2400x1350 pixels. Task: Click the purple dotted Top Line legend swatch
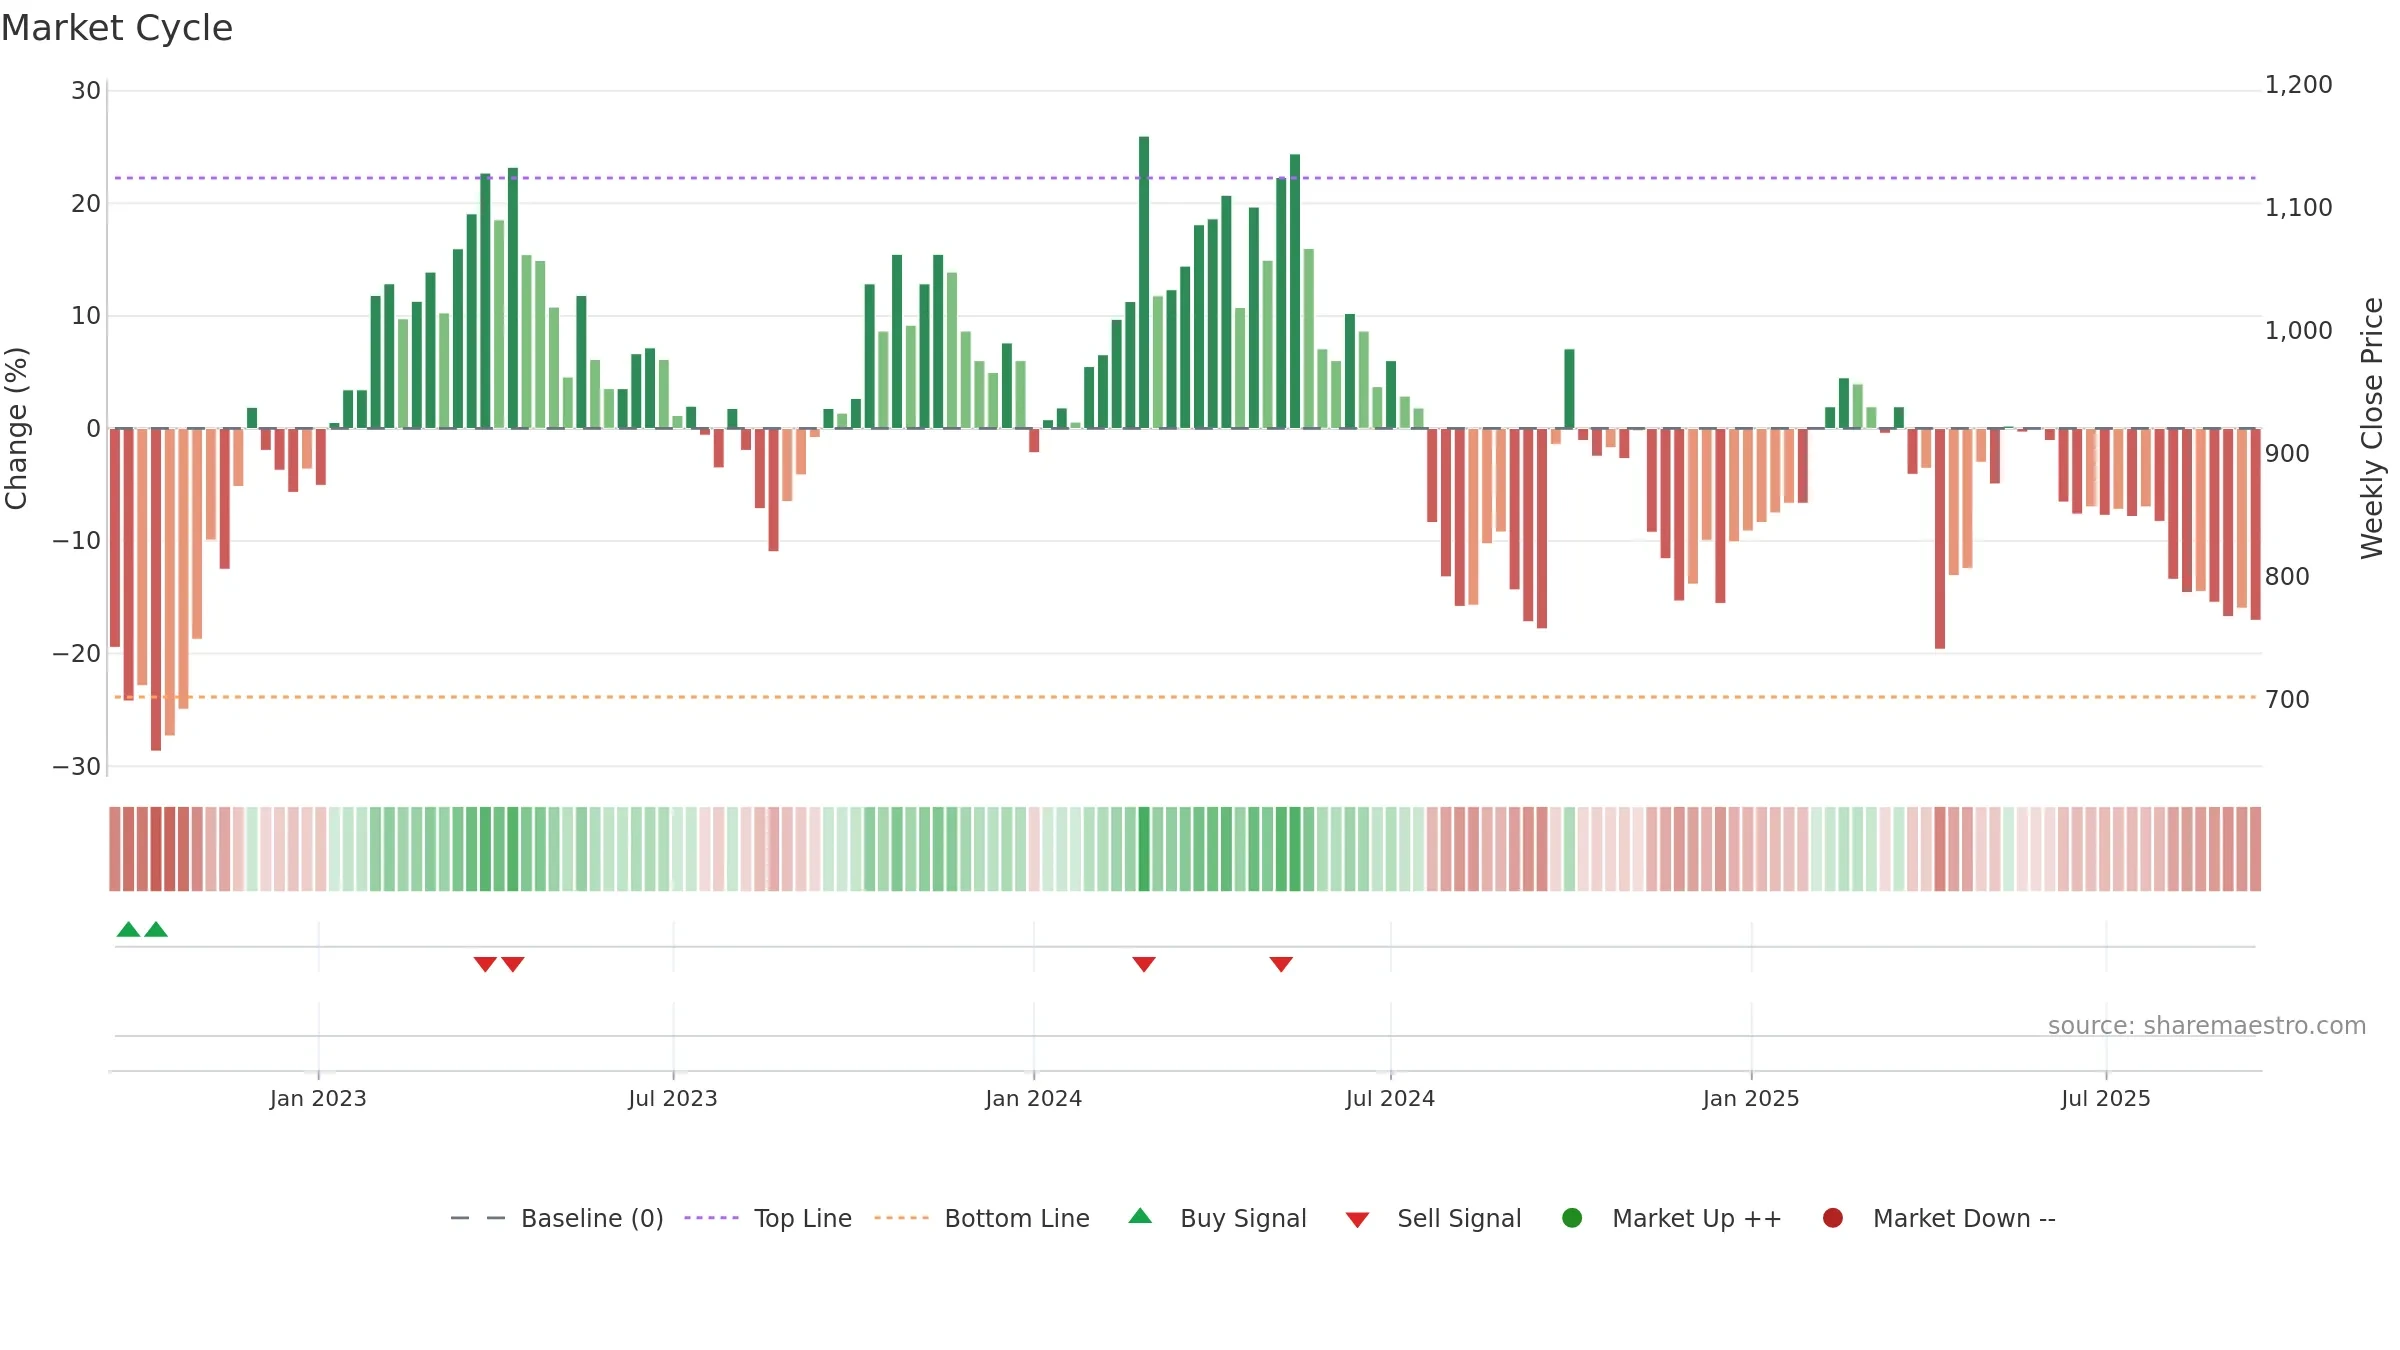(x=711, y=1218)
